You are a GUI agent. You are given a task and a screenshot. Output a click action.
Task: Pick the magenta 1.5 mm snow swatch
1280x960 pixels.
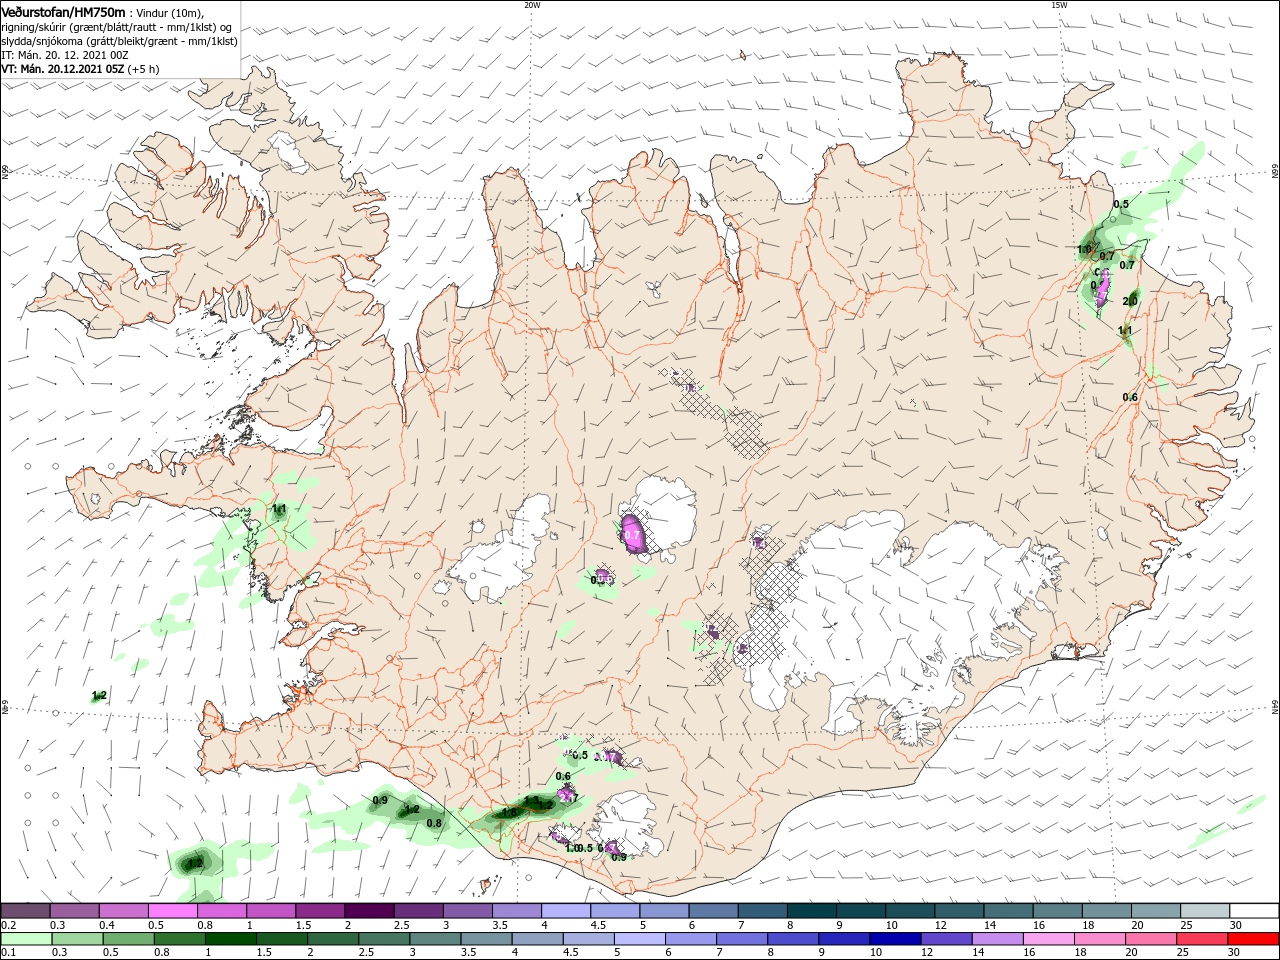tap(320, 911)
